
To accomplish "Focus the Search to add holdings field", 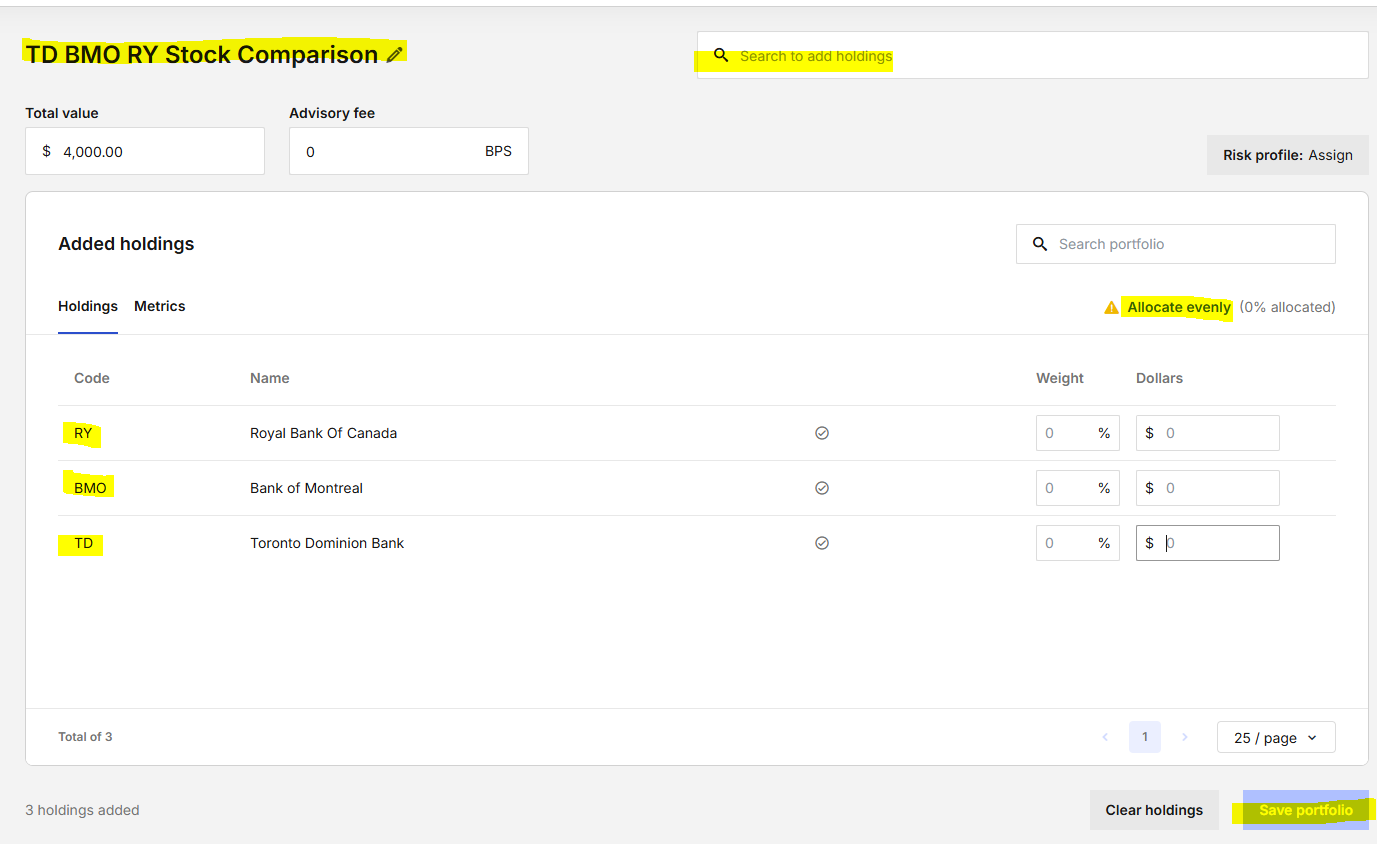I will pos(1033,55).
